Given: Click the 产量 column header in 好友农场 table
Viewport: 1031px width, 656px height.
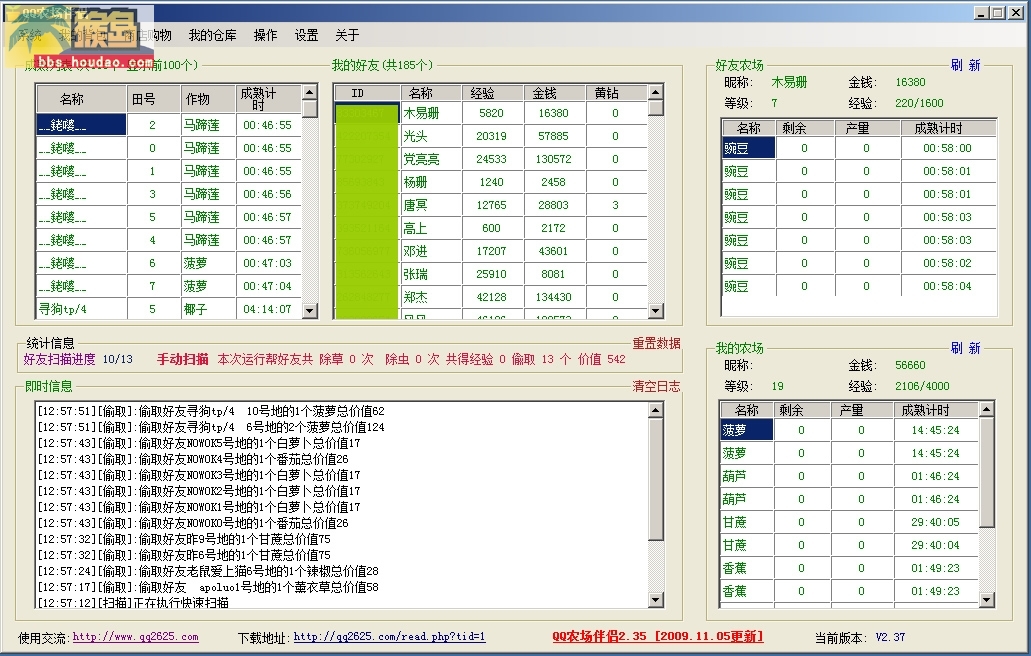Looking at the screenshot, I should click(x=867, y=128).
